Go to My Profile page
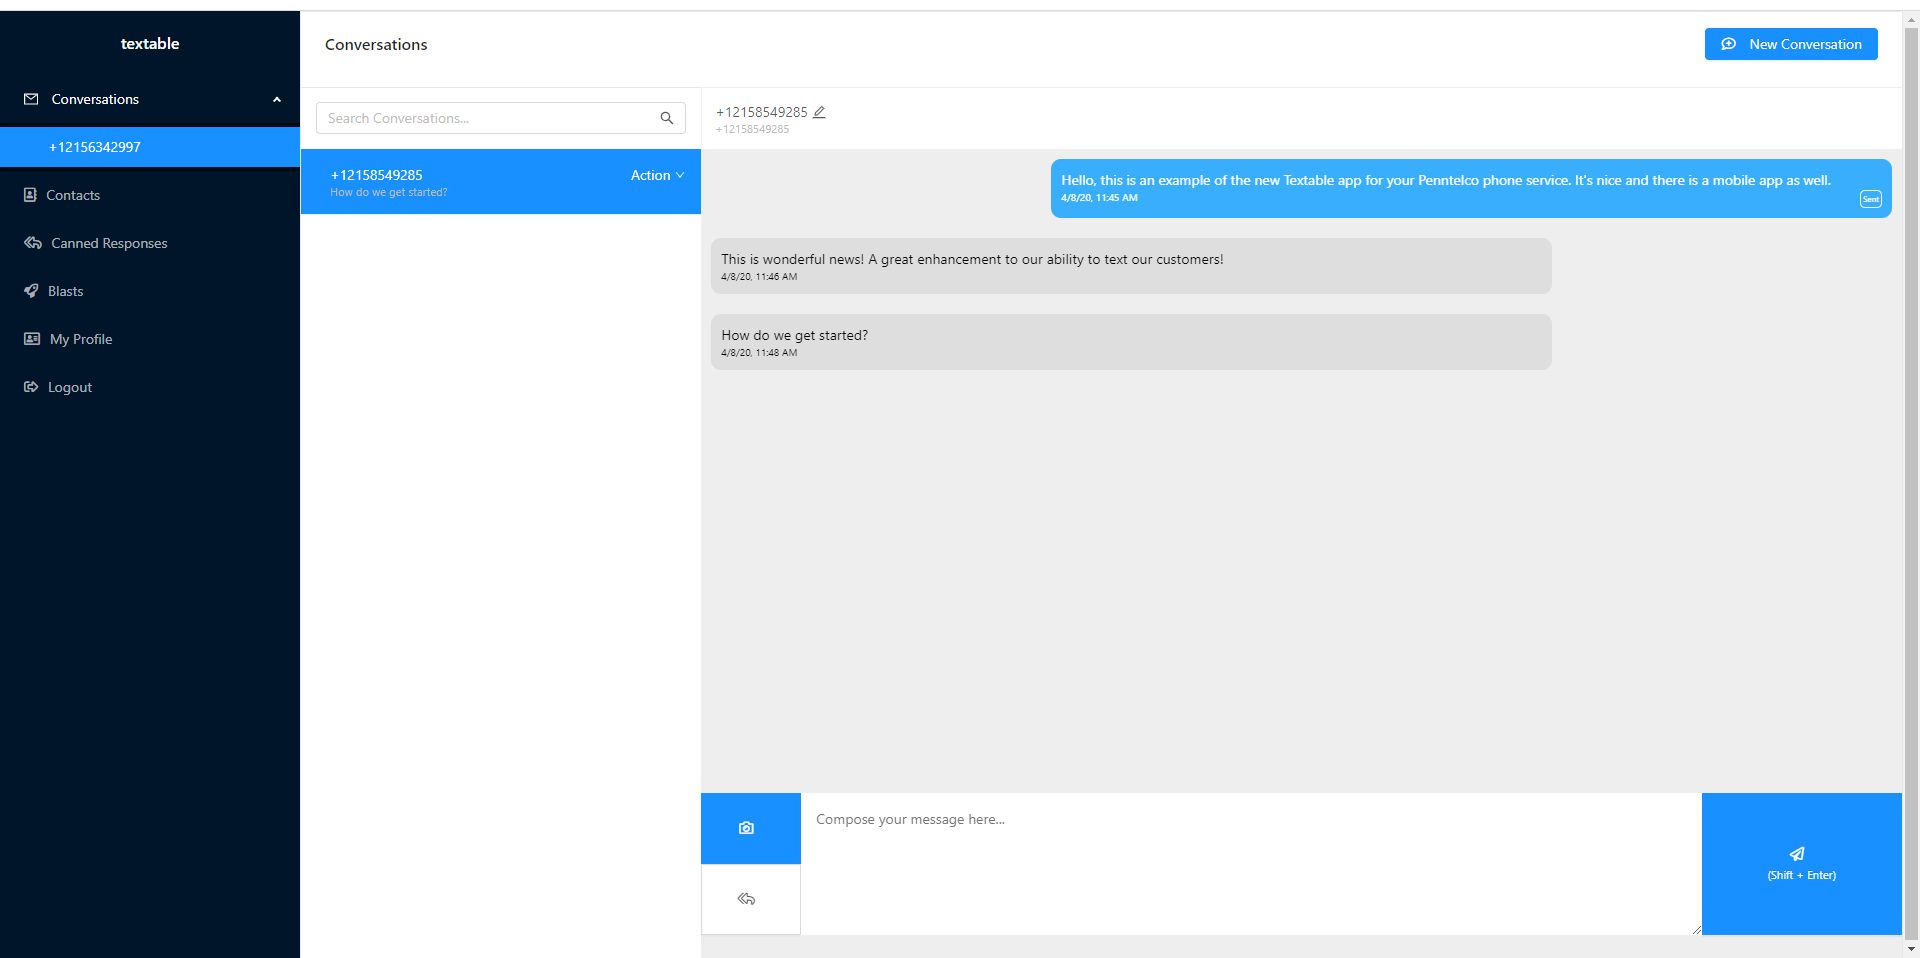The height and width of the screenshot is (958, 1920). point(81,339)
